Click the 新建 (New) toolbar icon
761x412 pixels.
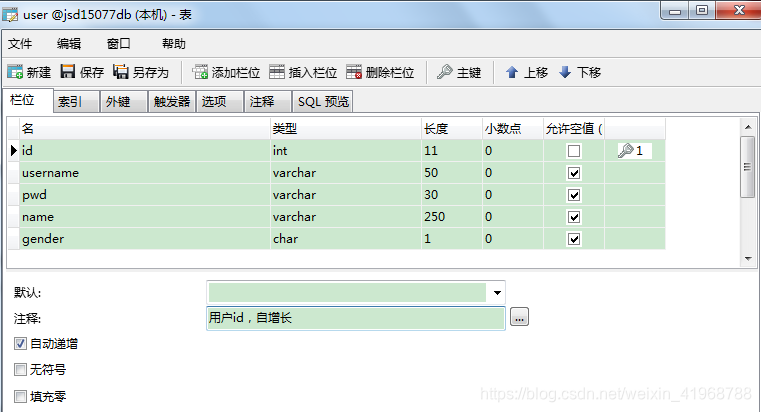point(15,72)
